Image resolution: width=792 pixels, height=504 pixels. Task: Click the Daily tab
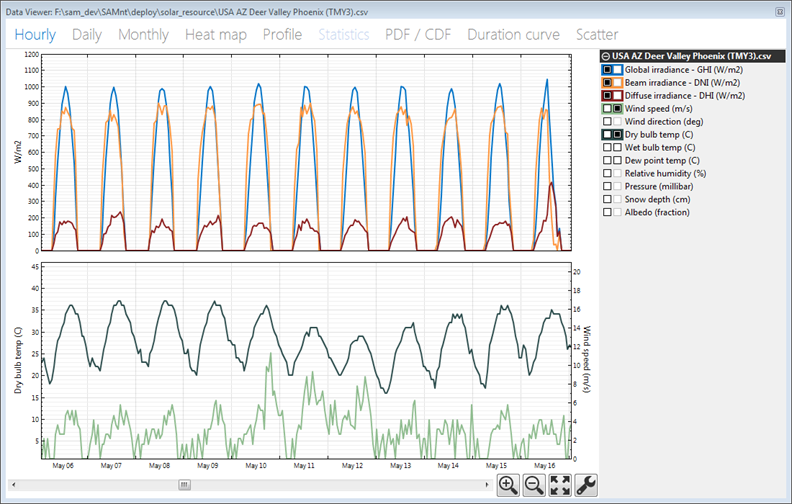click(x=87, y=34)
